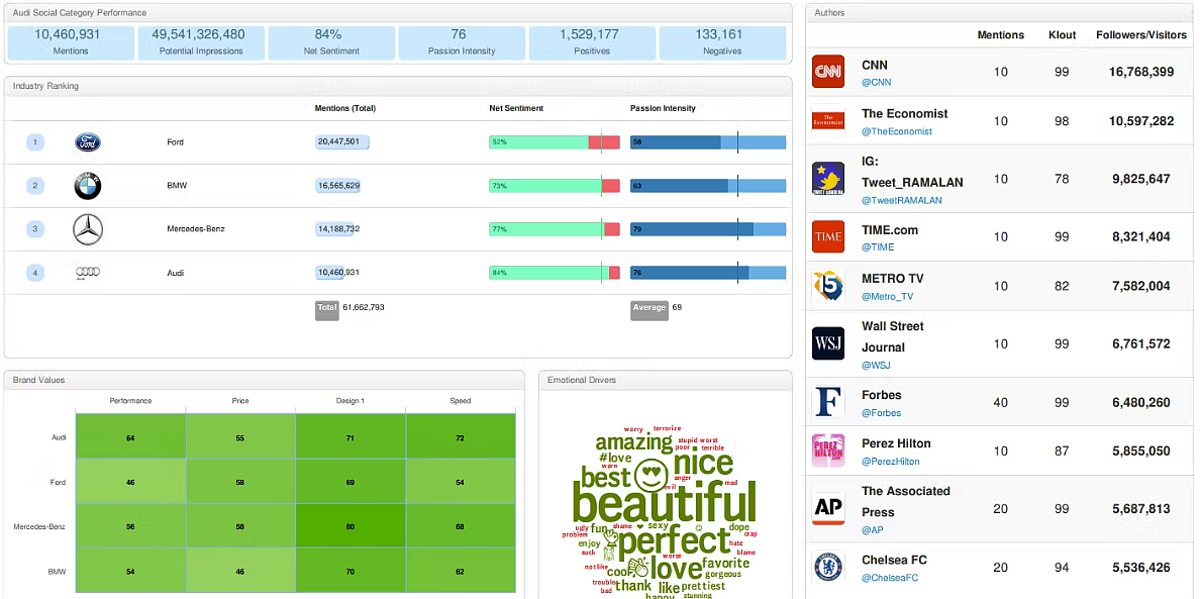Sort authors by Mentions column header
Image resolution: width=1200 pixels, height=599 pixels.
(x=1001, y=35)
